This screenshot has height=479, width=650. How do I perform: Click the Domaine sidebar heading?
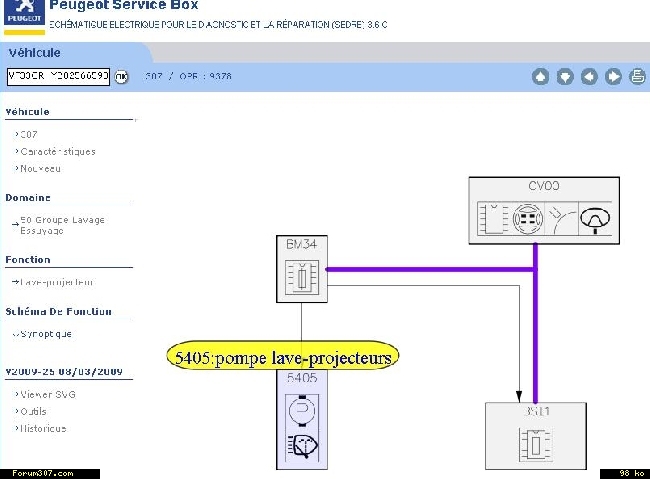coord(28,198)
